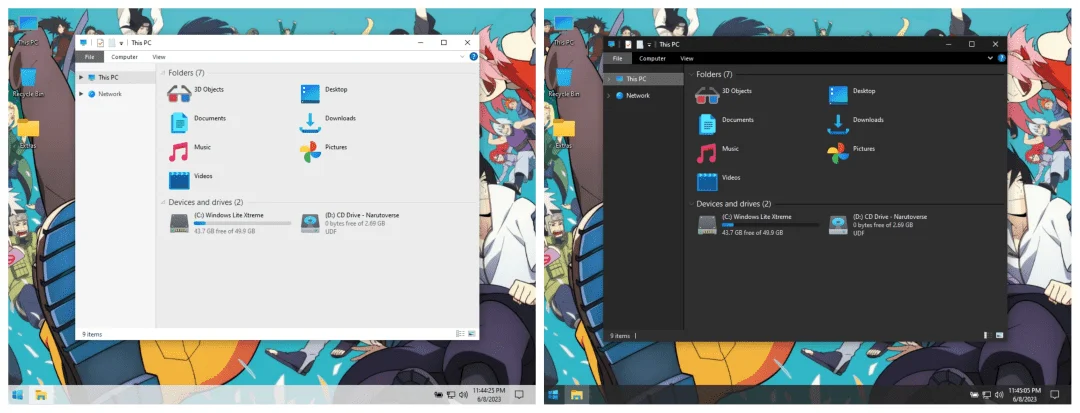Select Pictures folder in light window

(324, 151)
